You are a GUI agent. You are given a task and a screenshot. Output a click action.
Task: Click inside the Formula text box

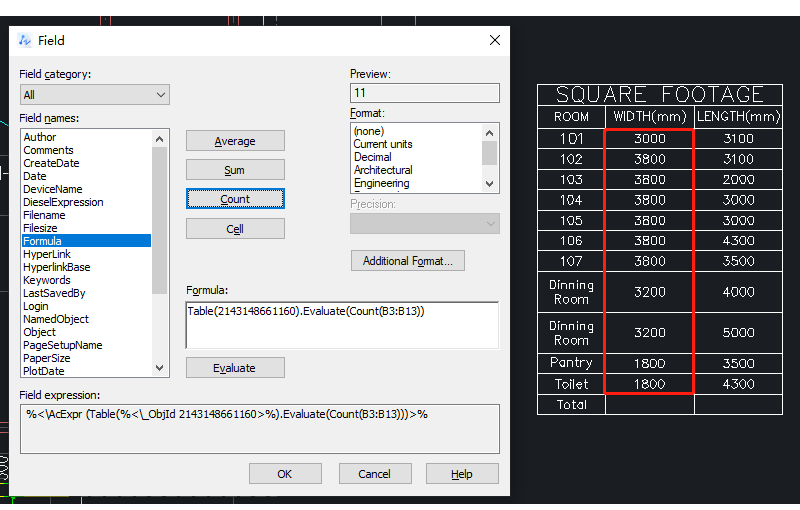point(342,325)
